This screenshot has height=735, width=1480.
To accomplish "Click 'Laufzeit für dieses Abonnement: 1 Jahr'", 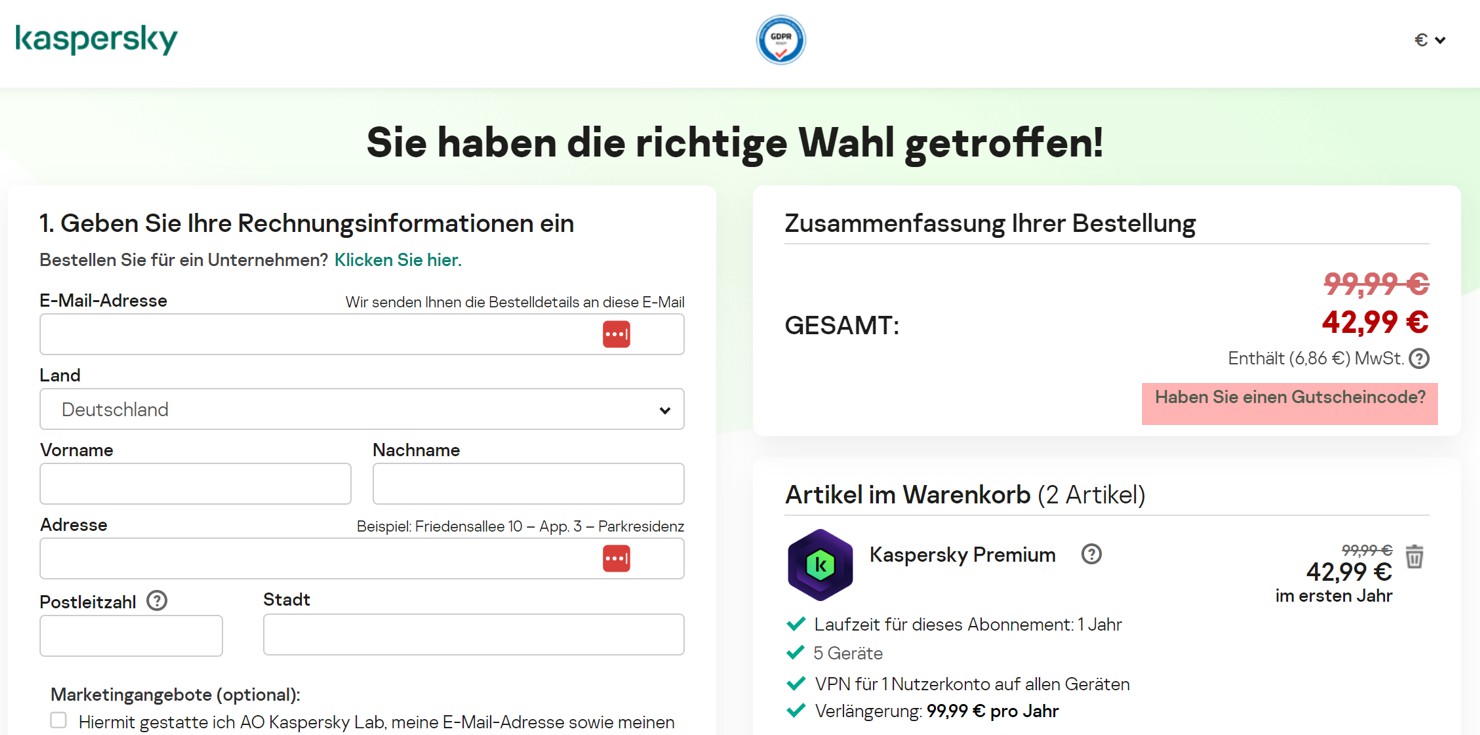I will 968,624.
